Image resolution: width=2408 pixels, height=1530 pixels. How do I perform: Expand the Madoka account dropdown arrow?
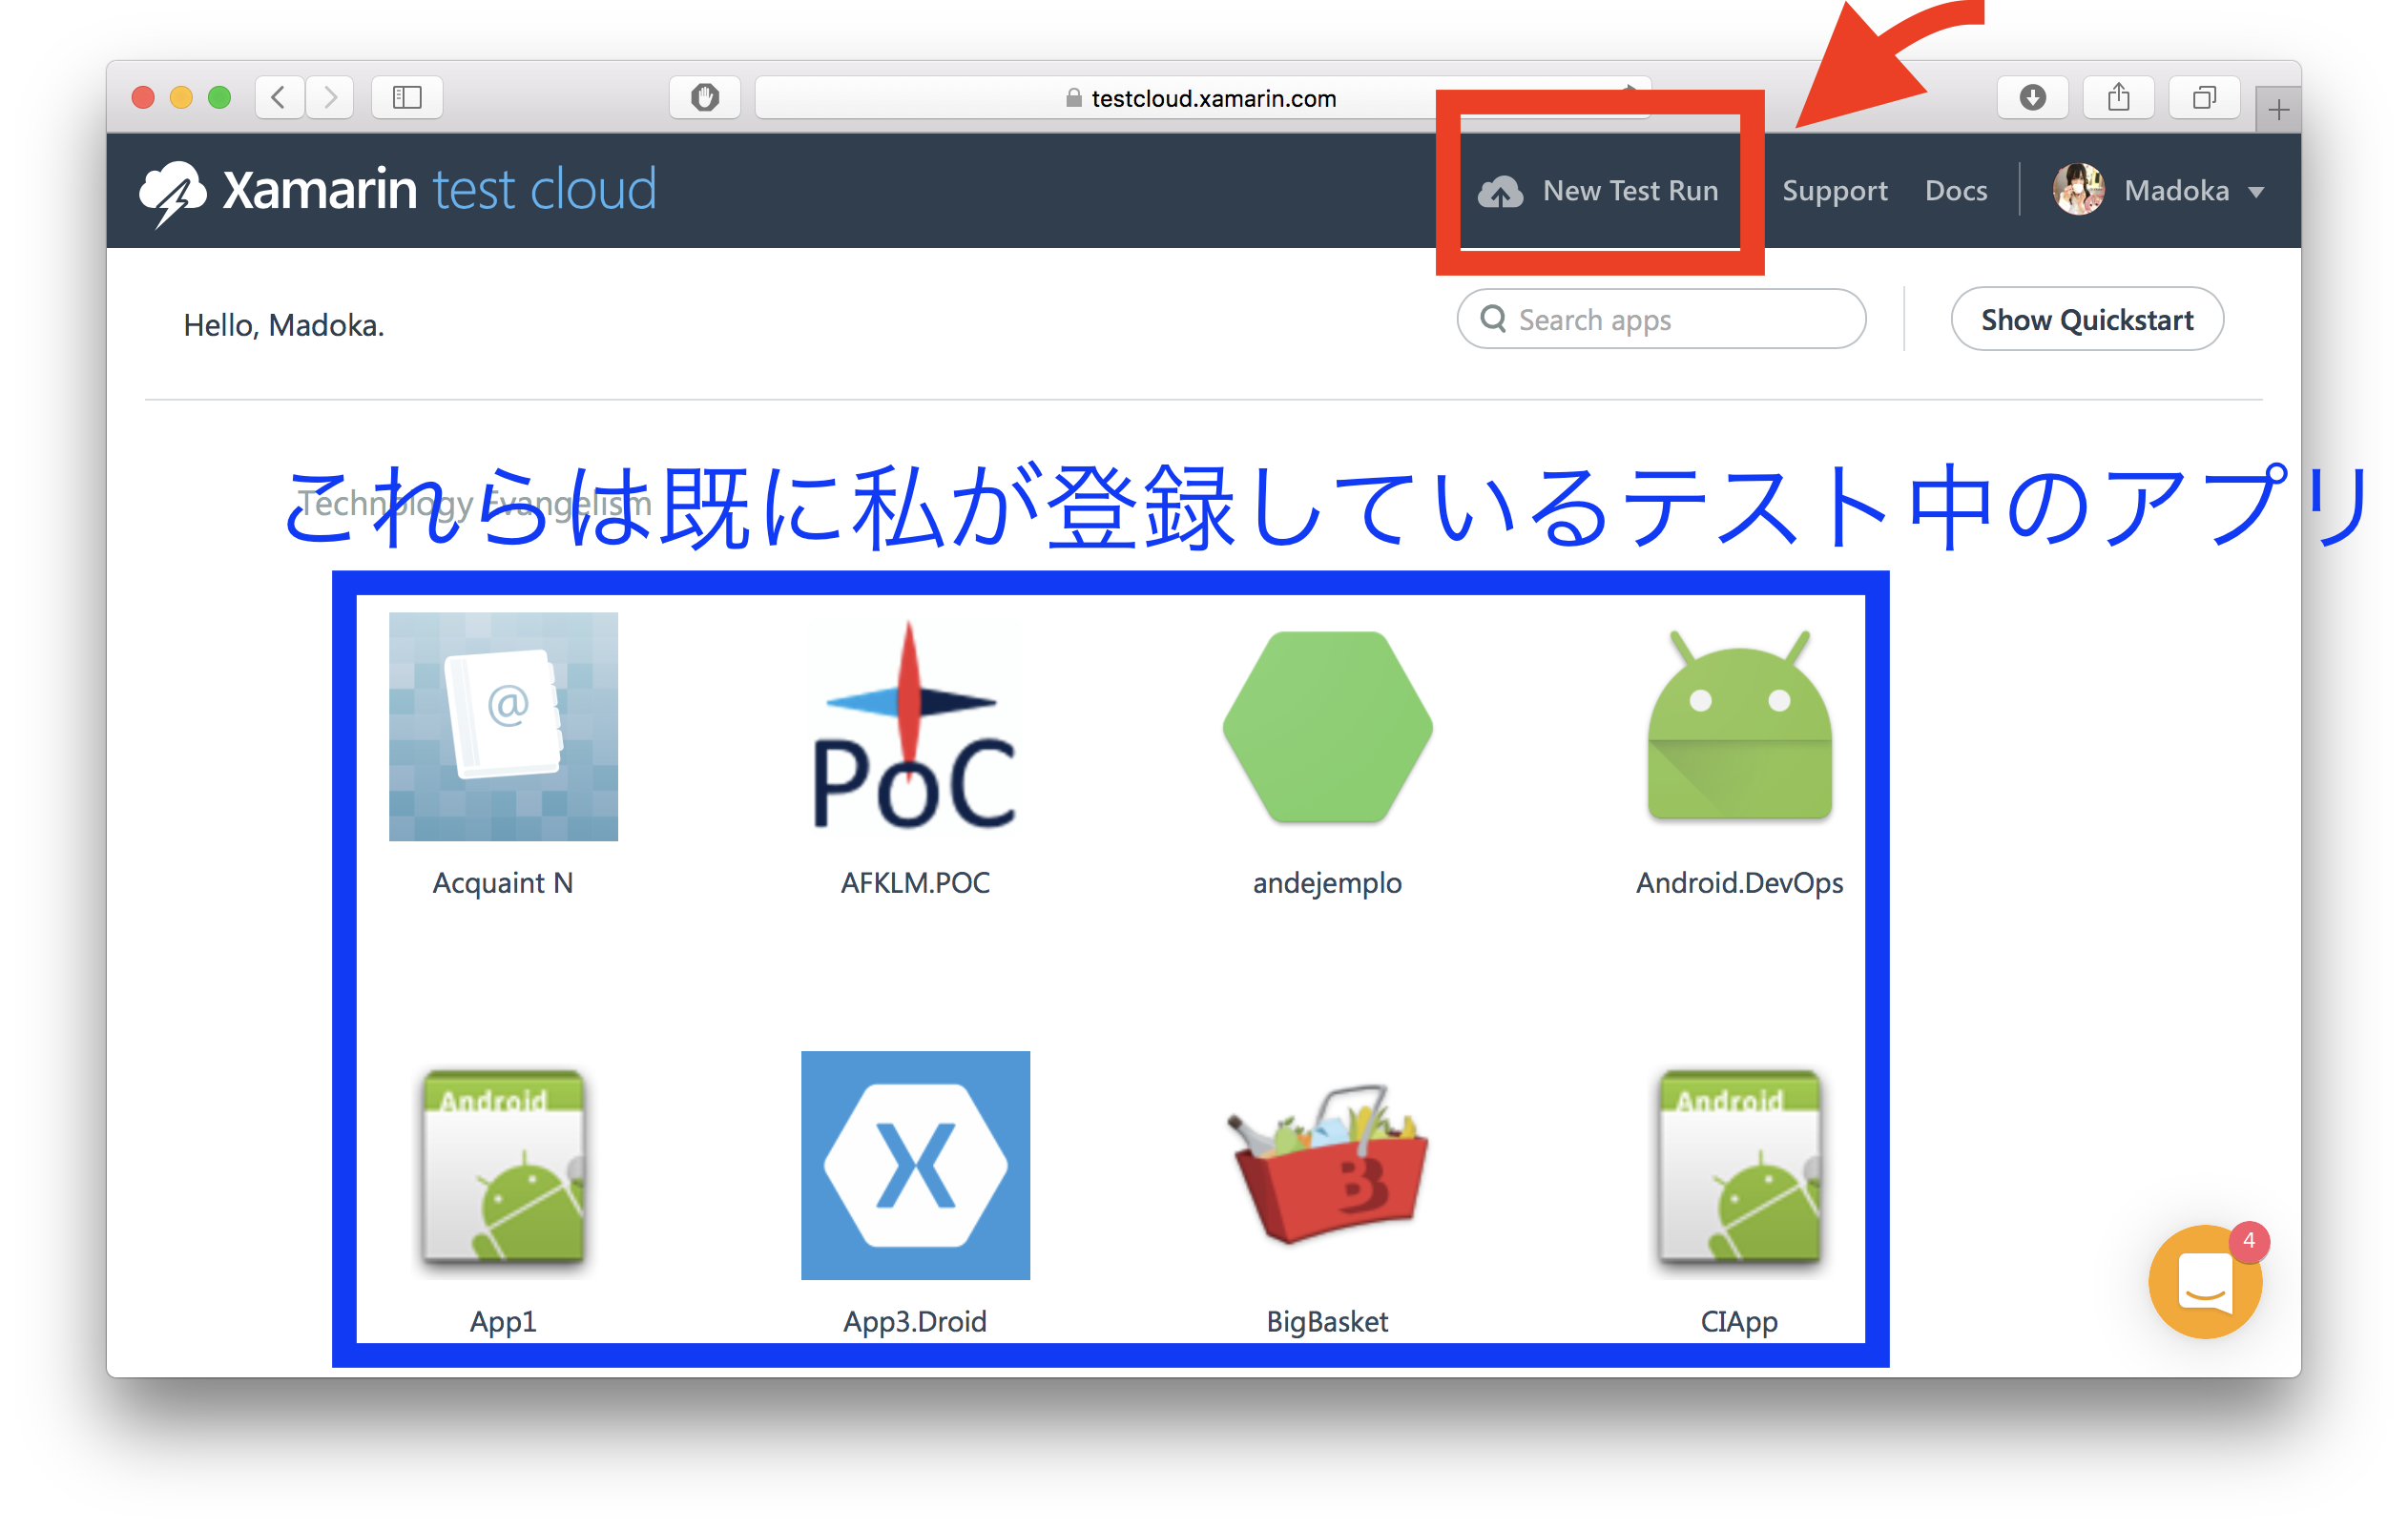(x=2256, y=192)
